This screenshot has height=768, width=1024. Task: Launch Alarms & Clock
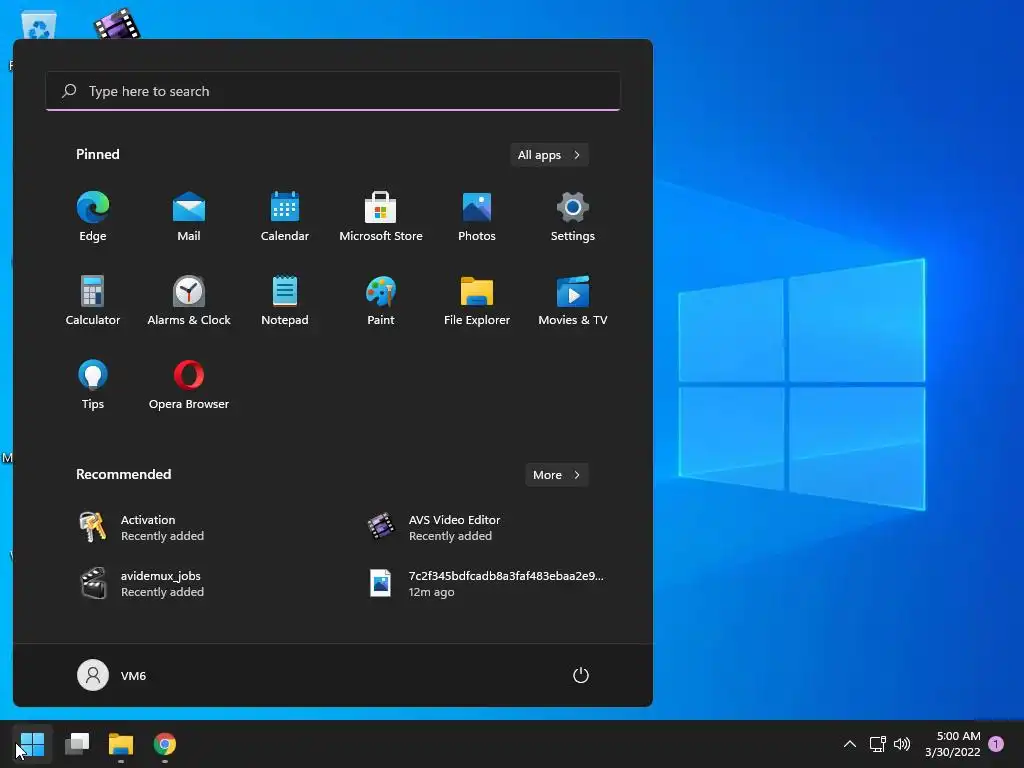(189, 300)
